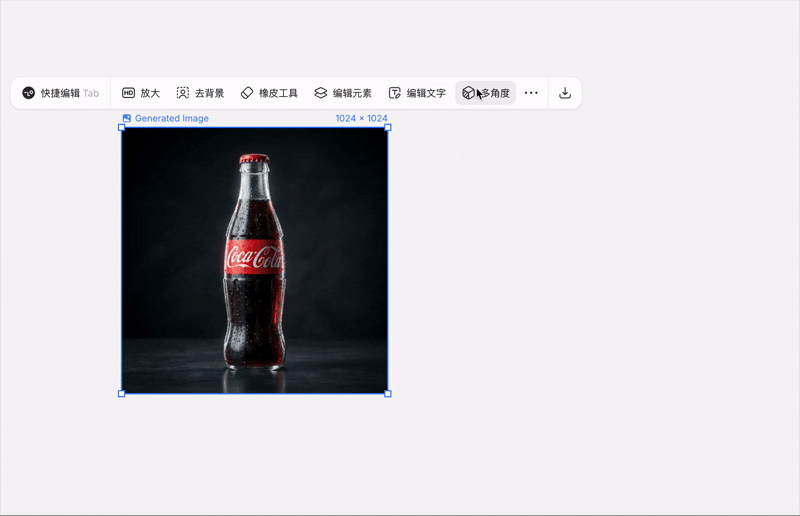The width and height of the screenshot is (800, 516).
Task: Click the multi-angle (多角度) button
Action: point(486,93)
